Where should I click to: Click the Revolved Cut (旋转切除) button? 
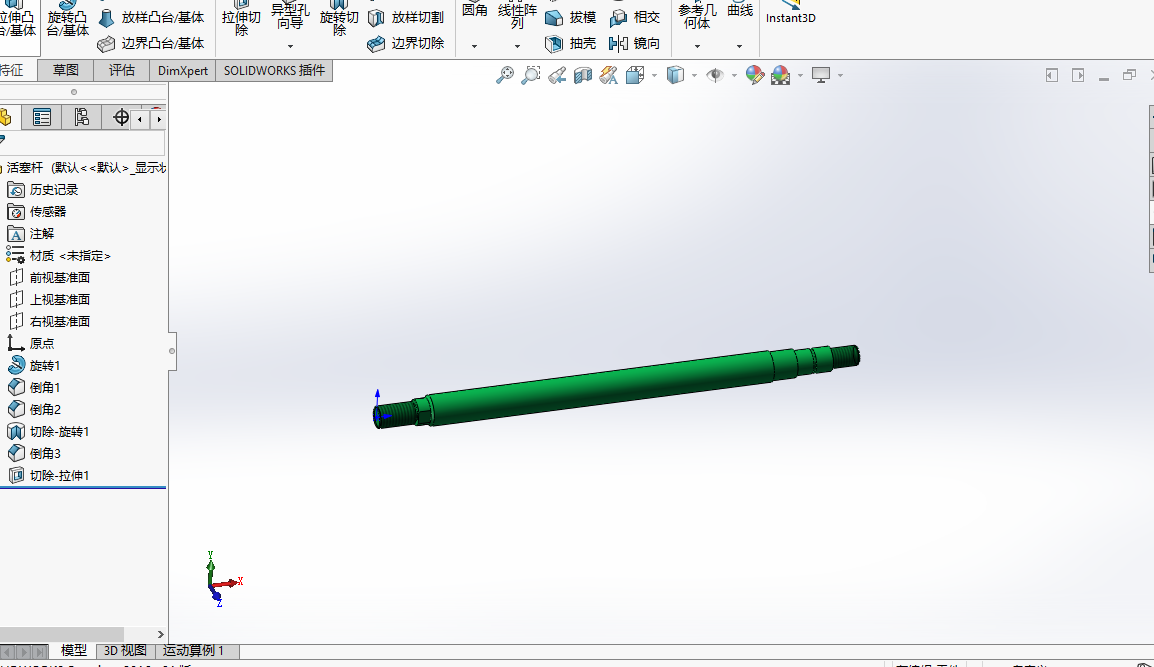339,18
